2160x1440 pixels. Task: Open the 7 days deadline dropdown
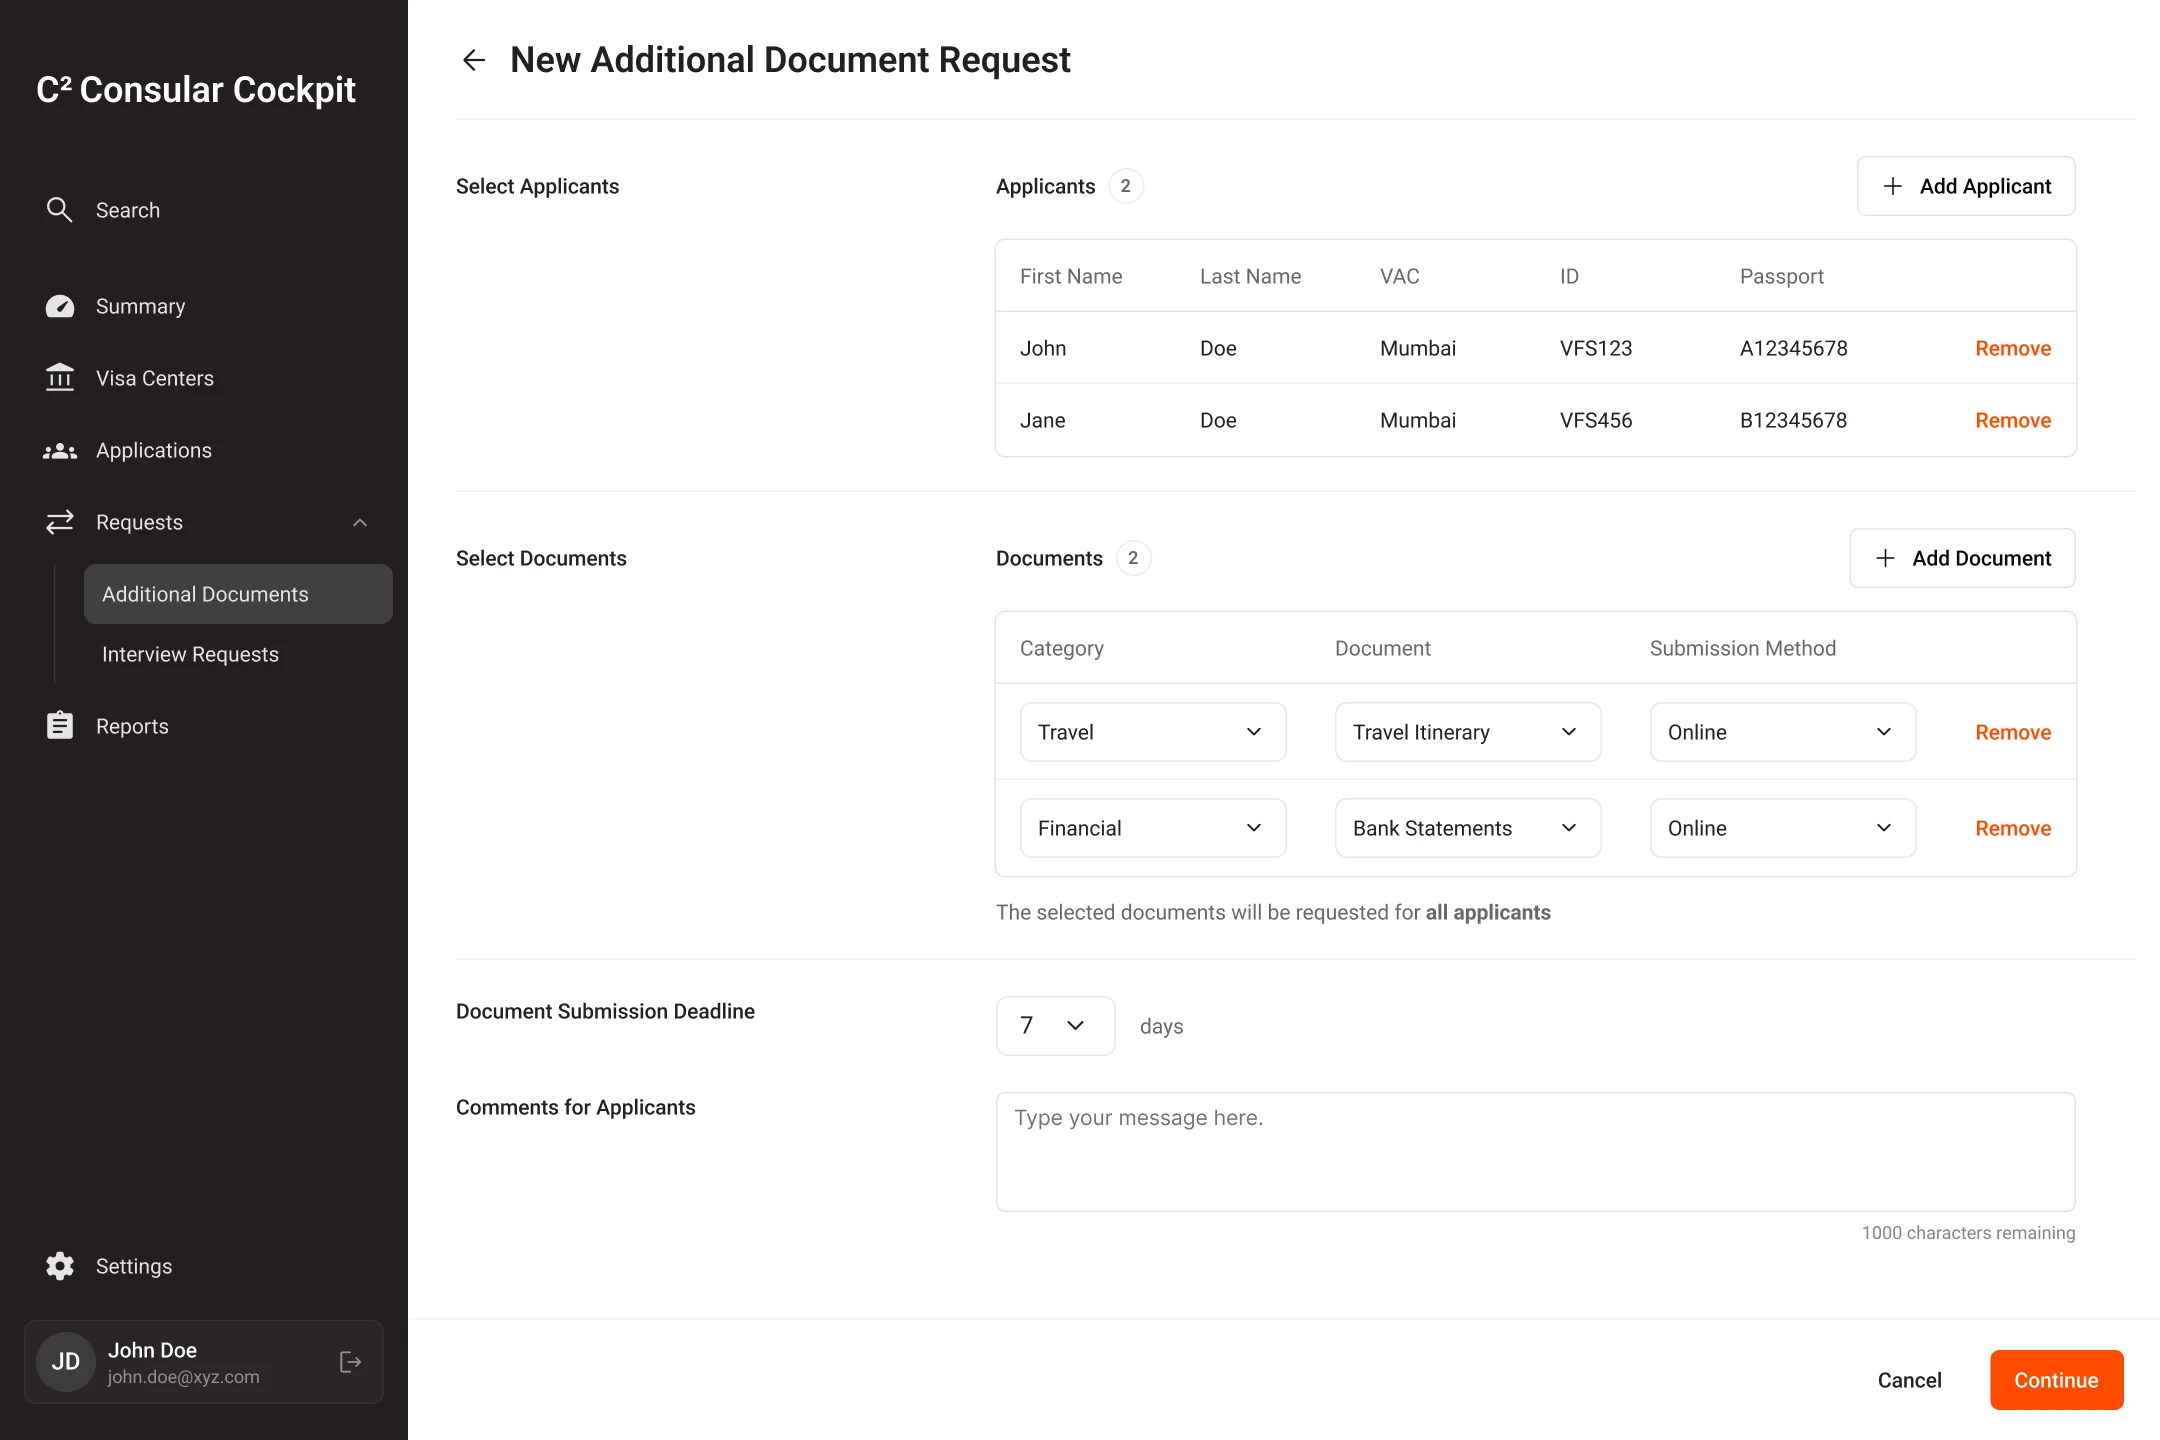point(1056,1026)
